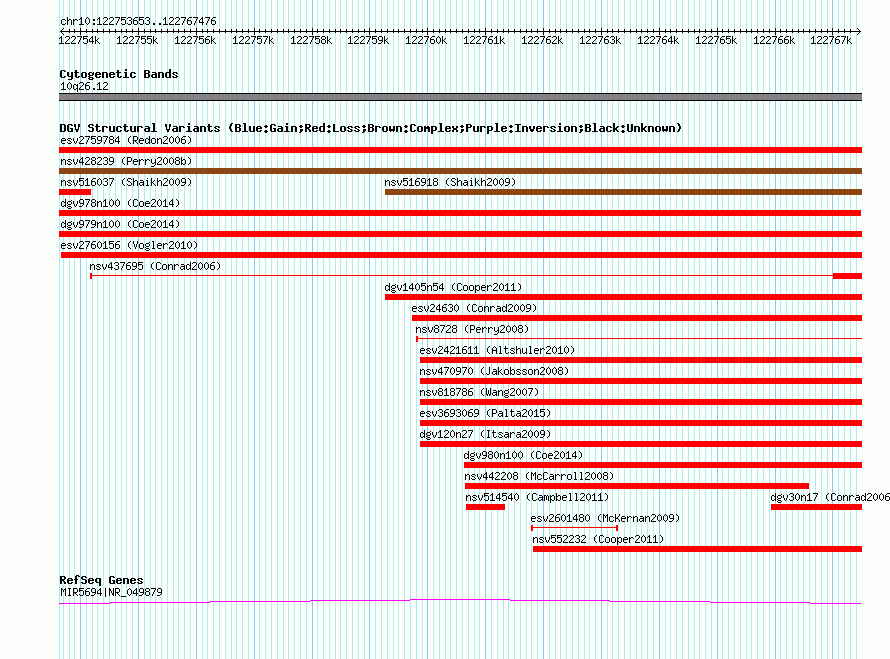Select the gray cytogenetic band bar
Screen dimensions: 890x659
[x=460, y=97]
